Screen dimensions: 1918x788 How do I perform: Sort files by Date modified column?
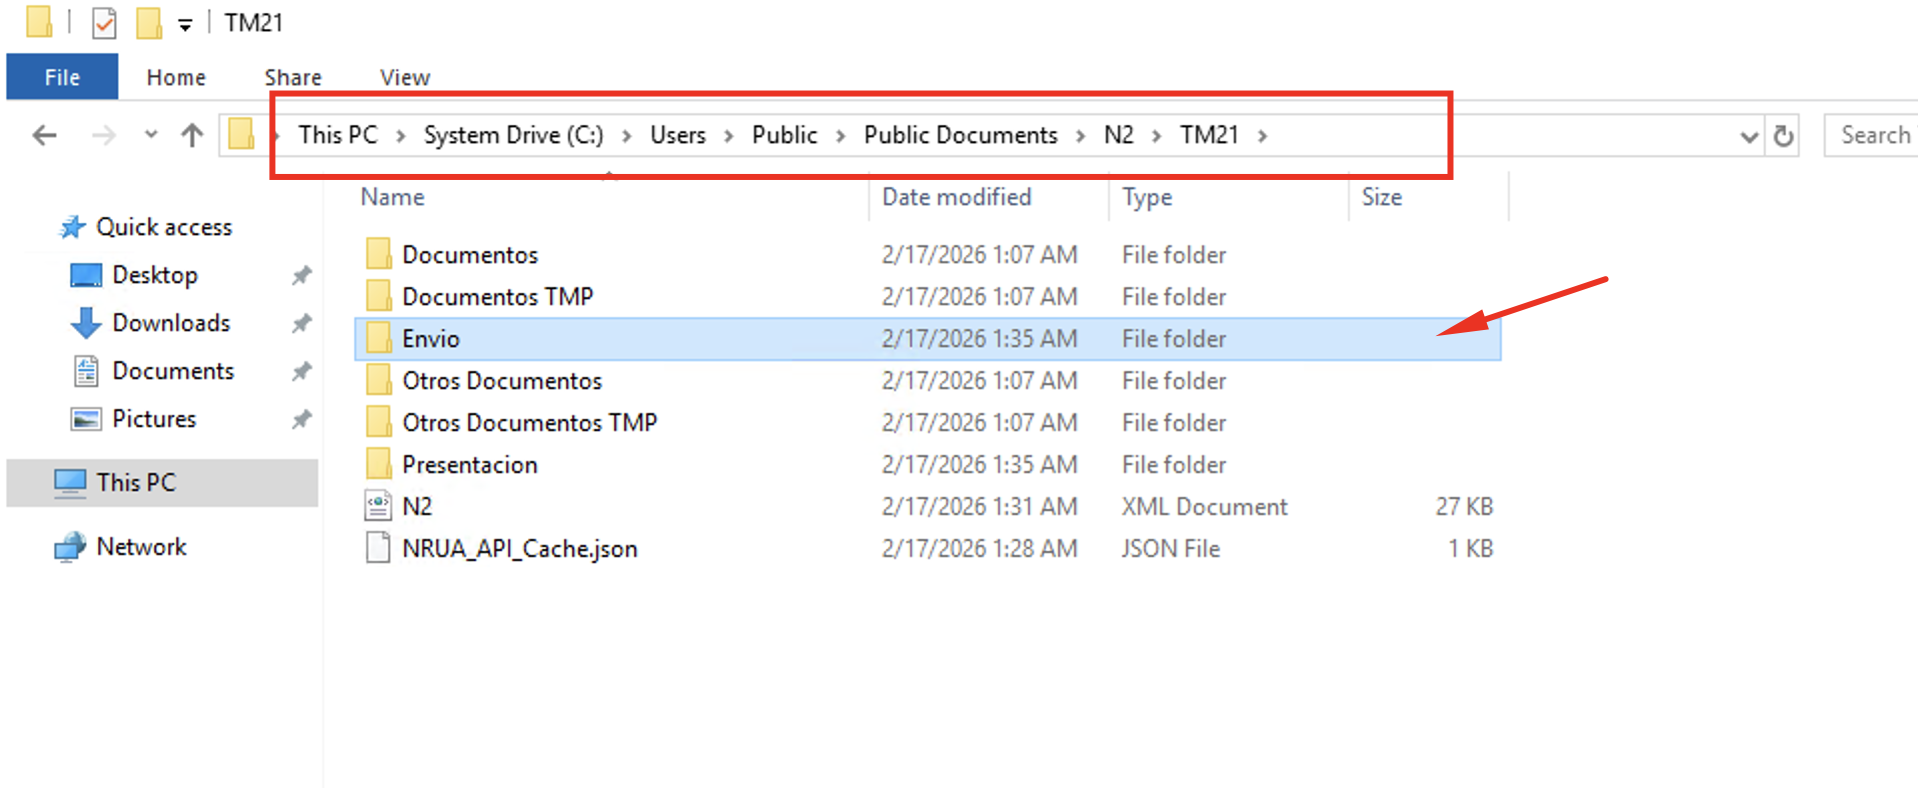(956, 197)
